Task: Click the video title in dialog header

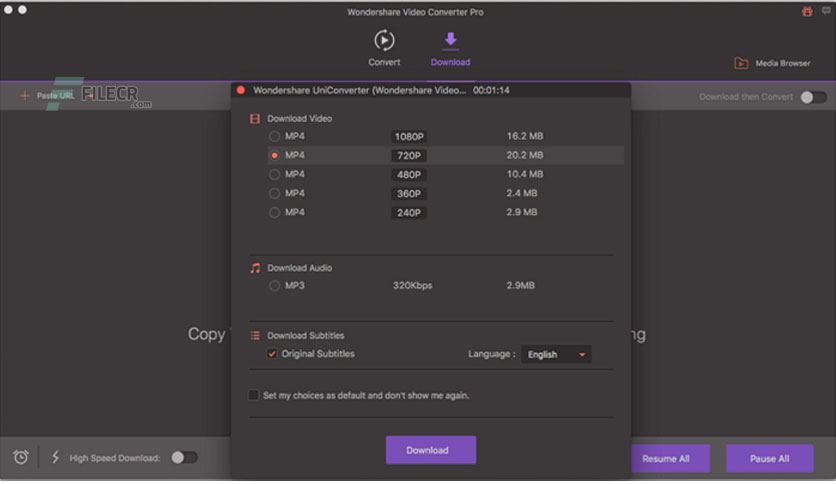Action: (359, 91)
